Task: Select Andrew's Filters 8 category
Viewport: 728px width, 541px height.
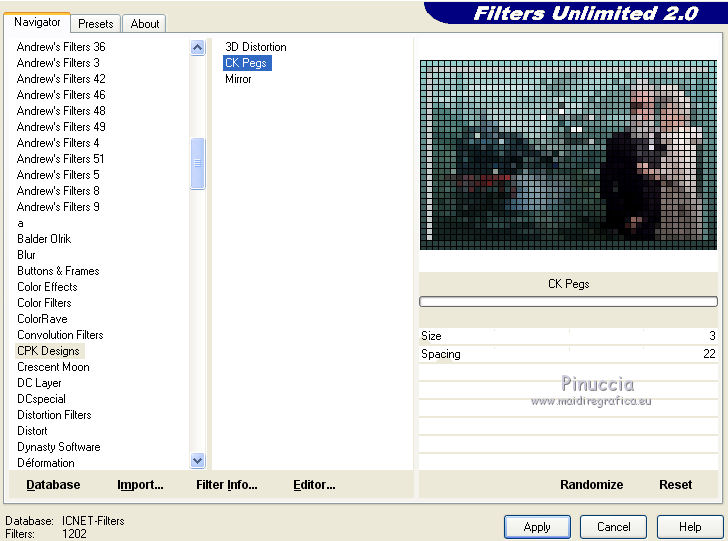Action: [x=58, y=191]
